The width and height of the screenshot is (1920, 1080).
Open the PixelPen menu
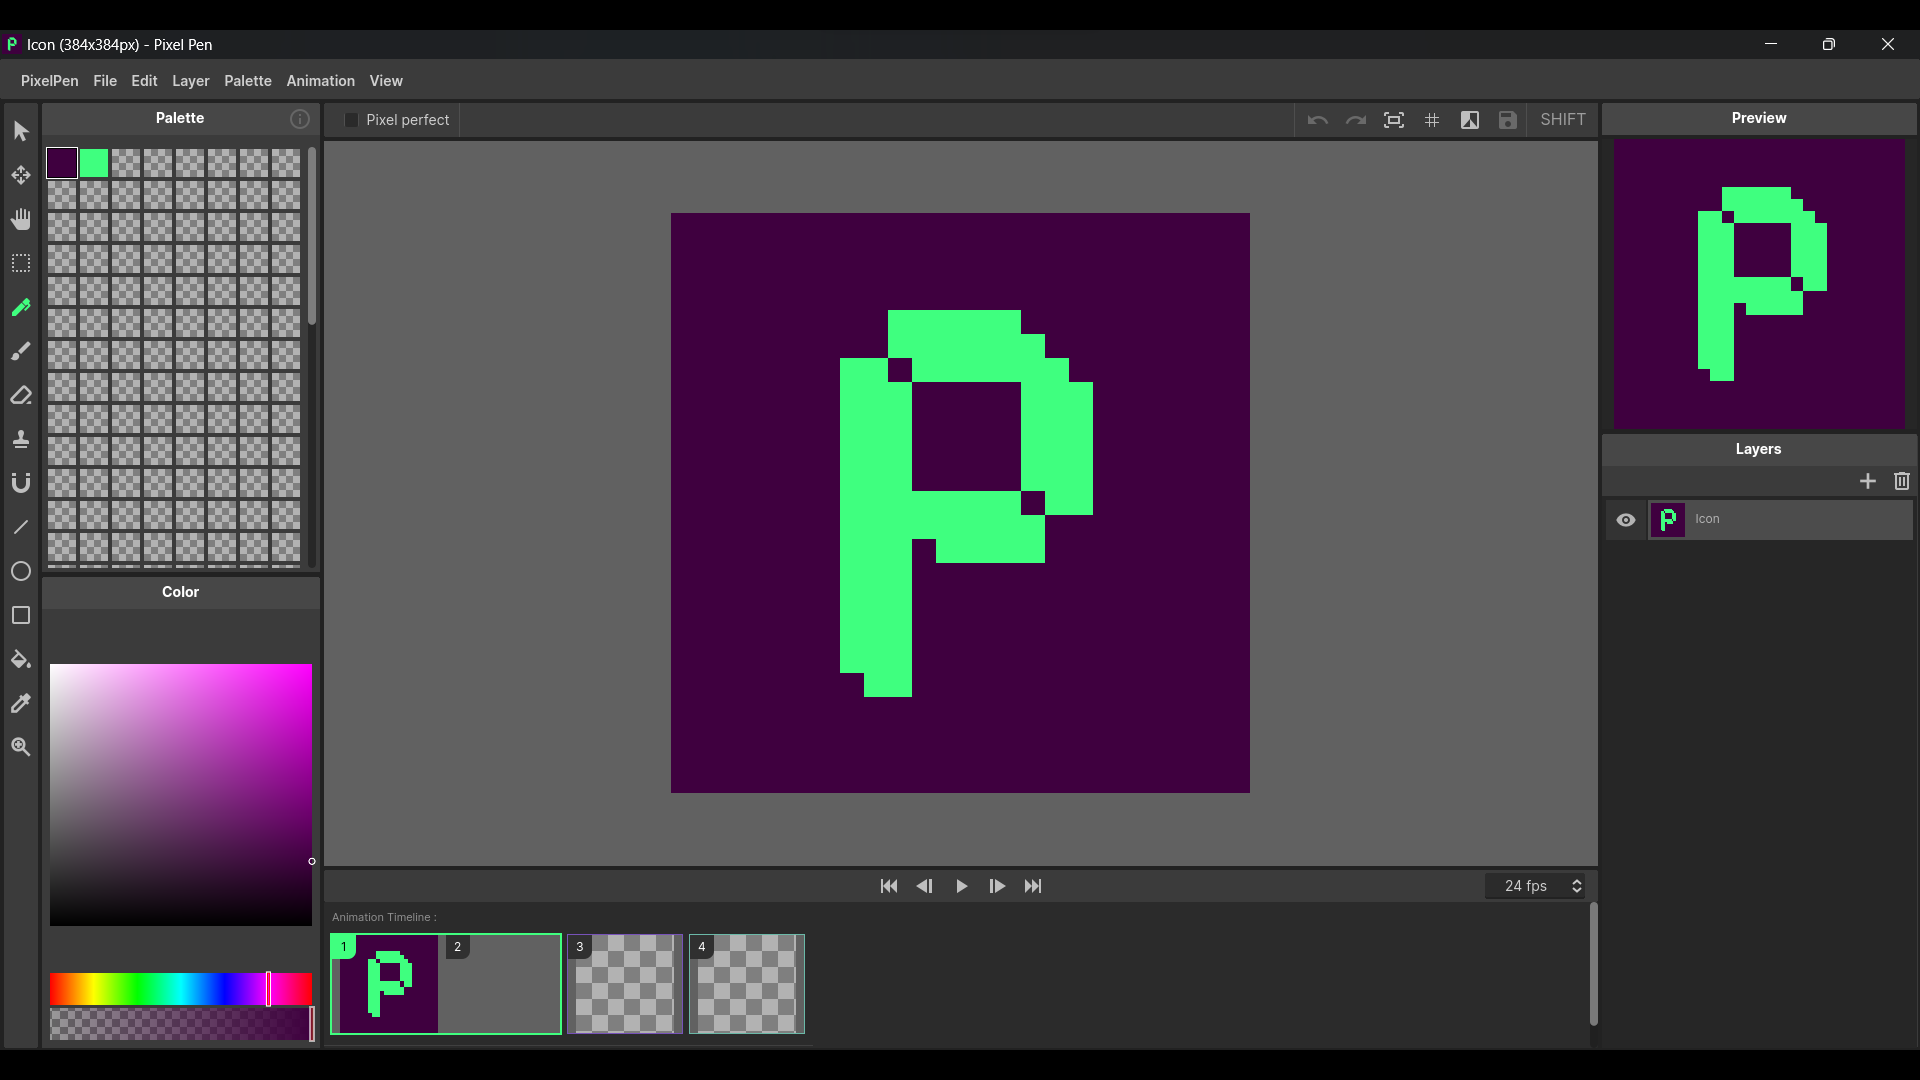(x=50, y=81)
